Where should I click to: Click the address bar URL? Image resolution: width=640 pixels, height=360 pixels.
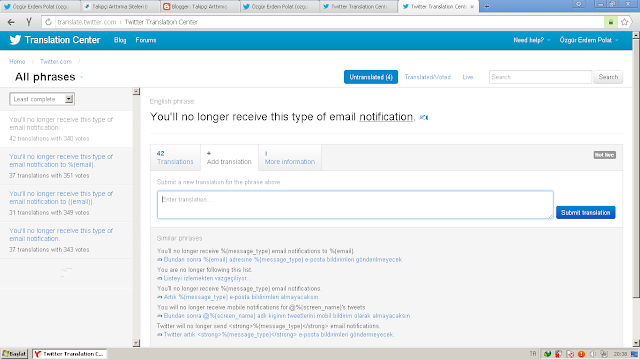pyautogui.click(x=127, y=22)
